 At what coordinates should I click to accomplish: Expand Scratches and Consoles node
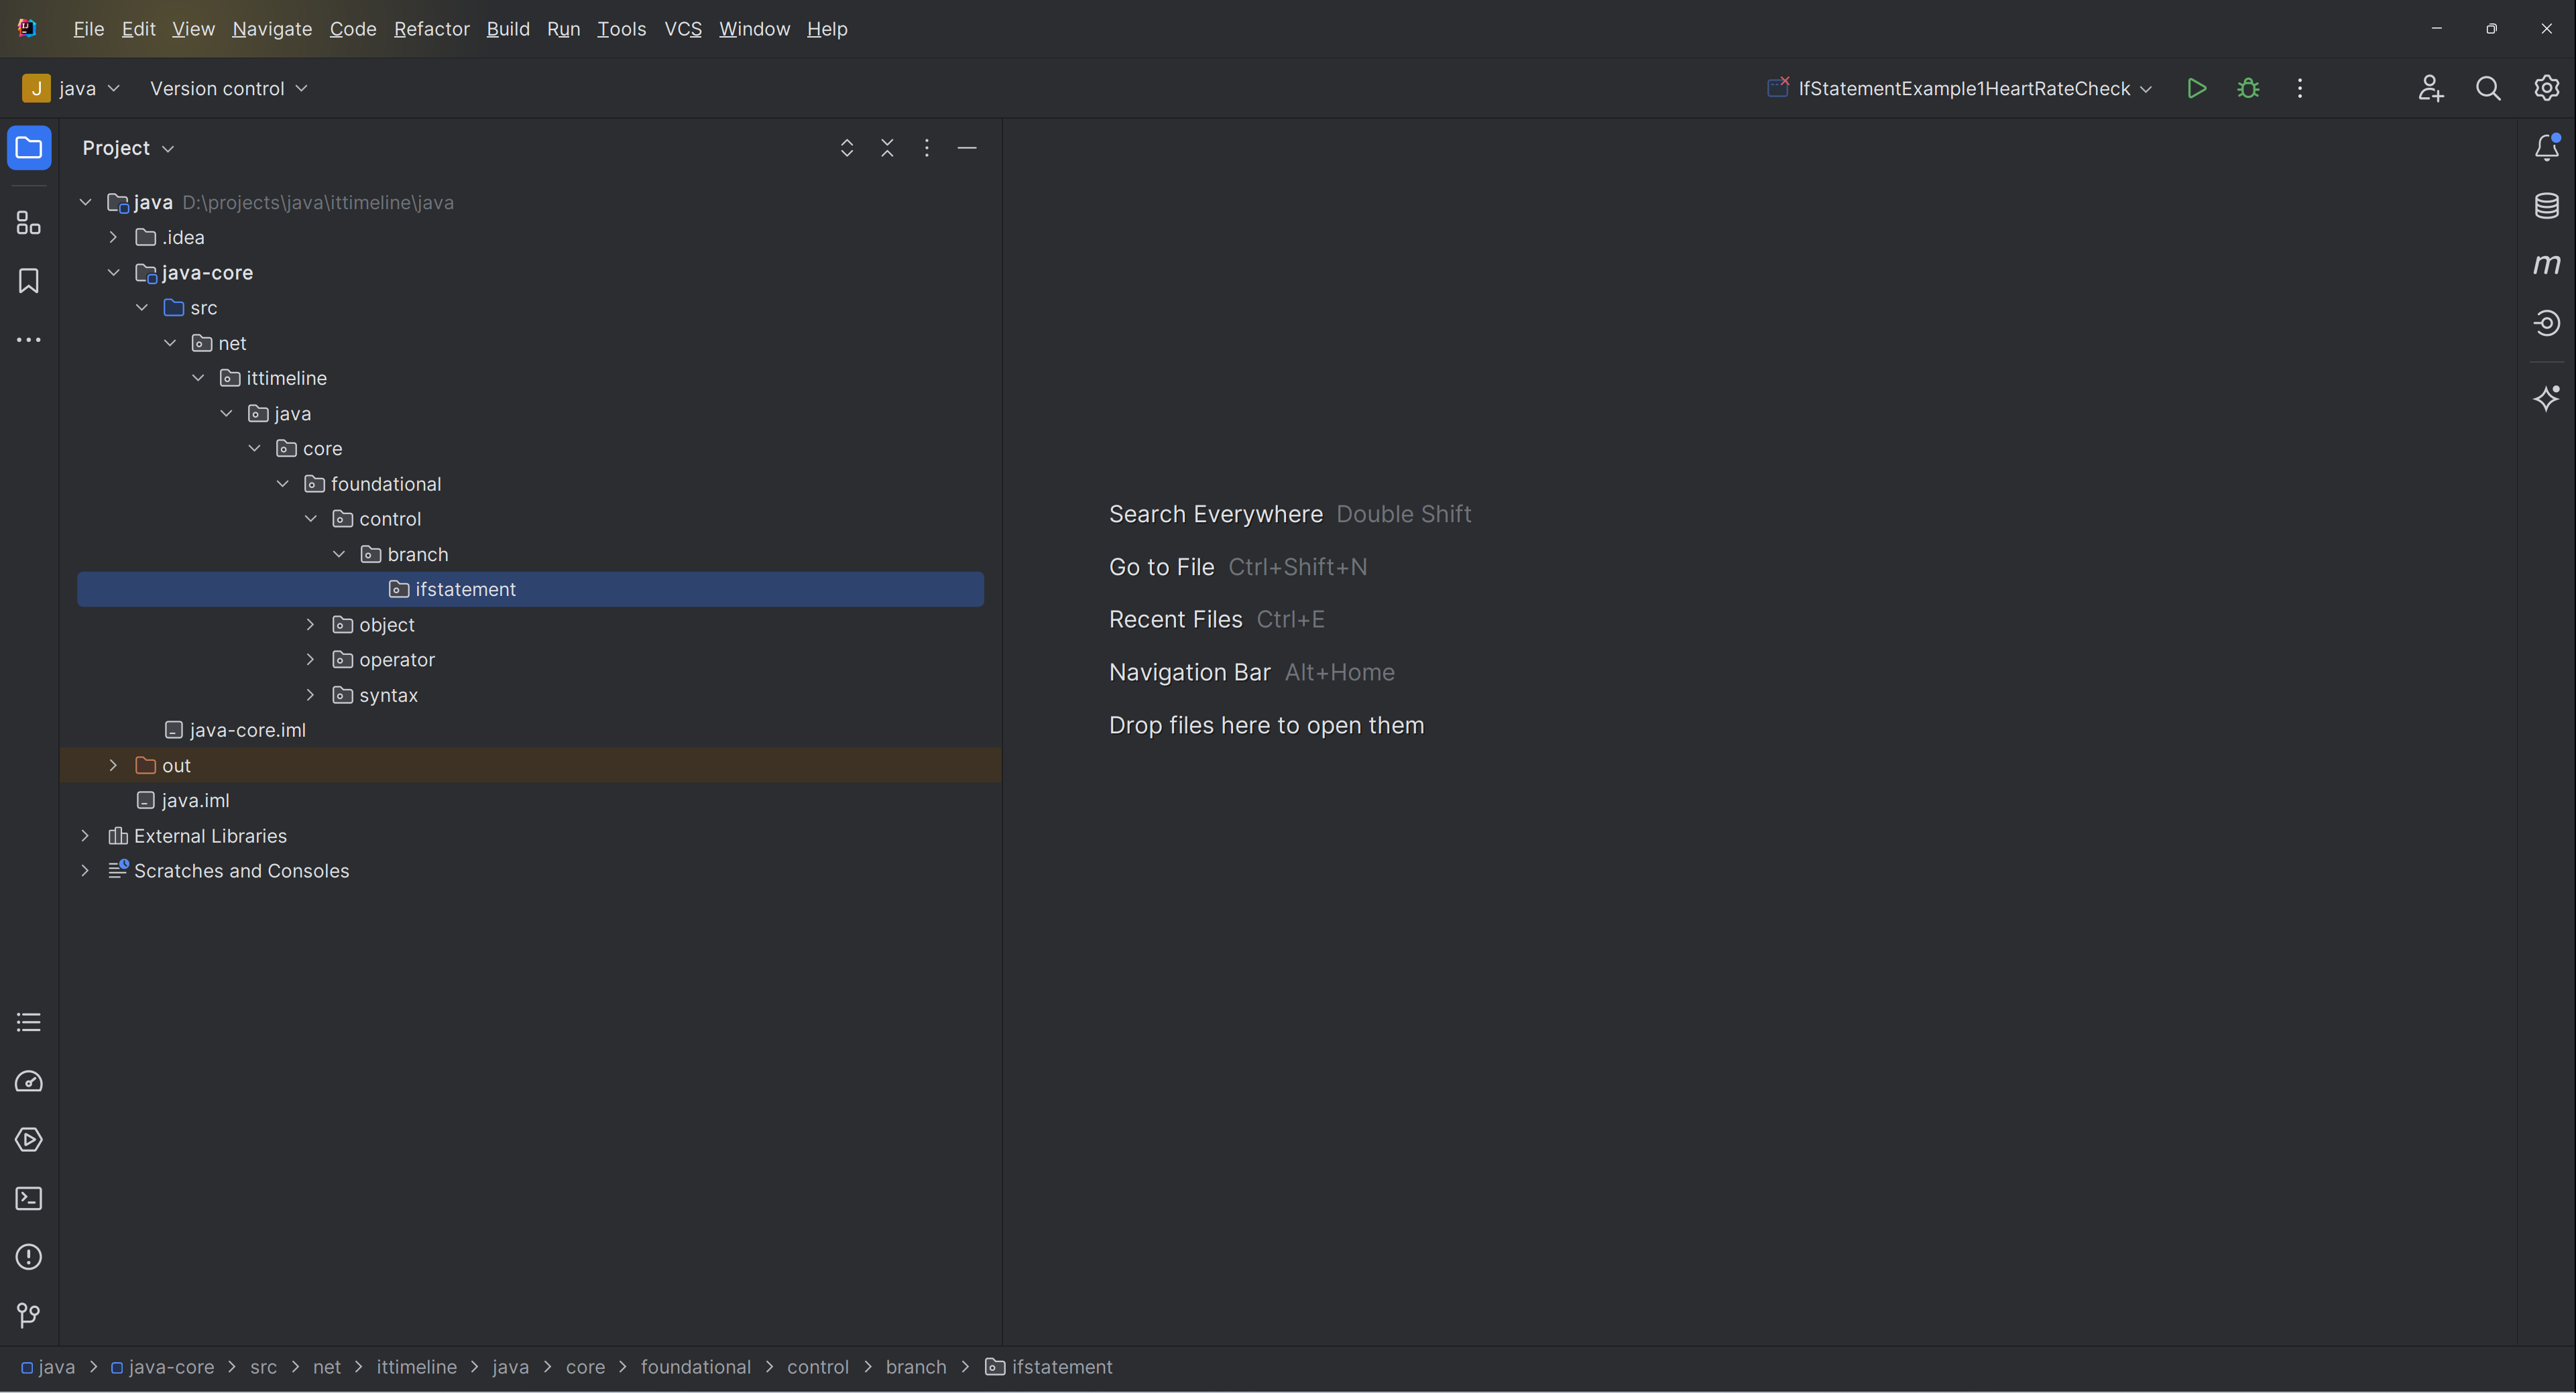85,871
